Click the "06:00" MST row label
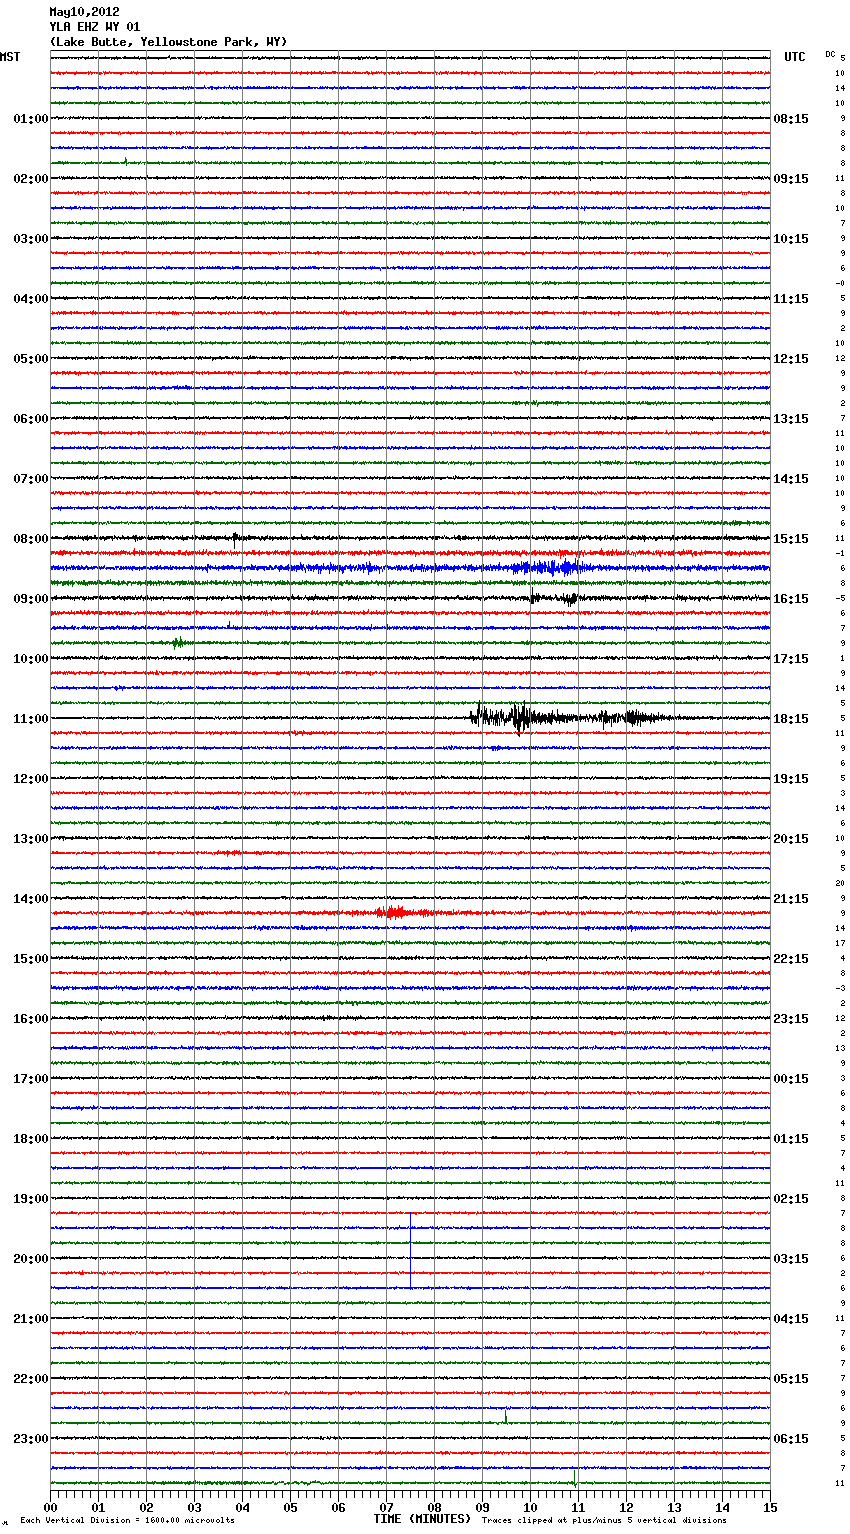 pyautogui.click(x=31, y=419)
